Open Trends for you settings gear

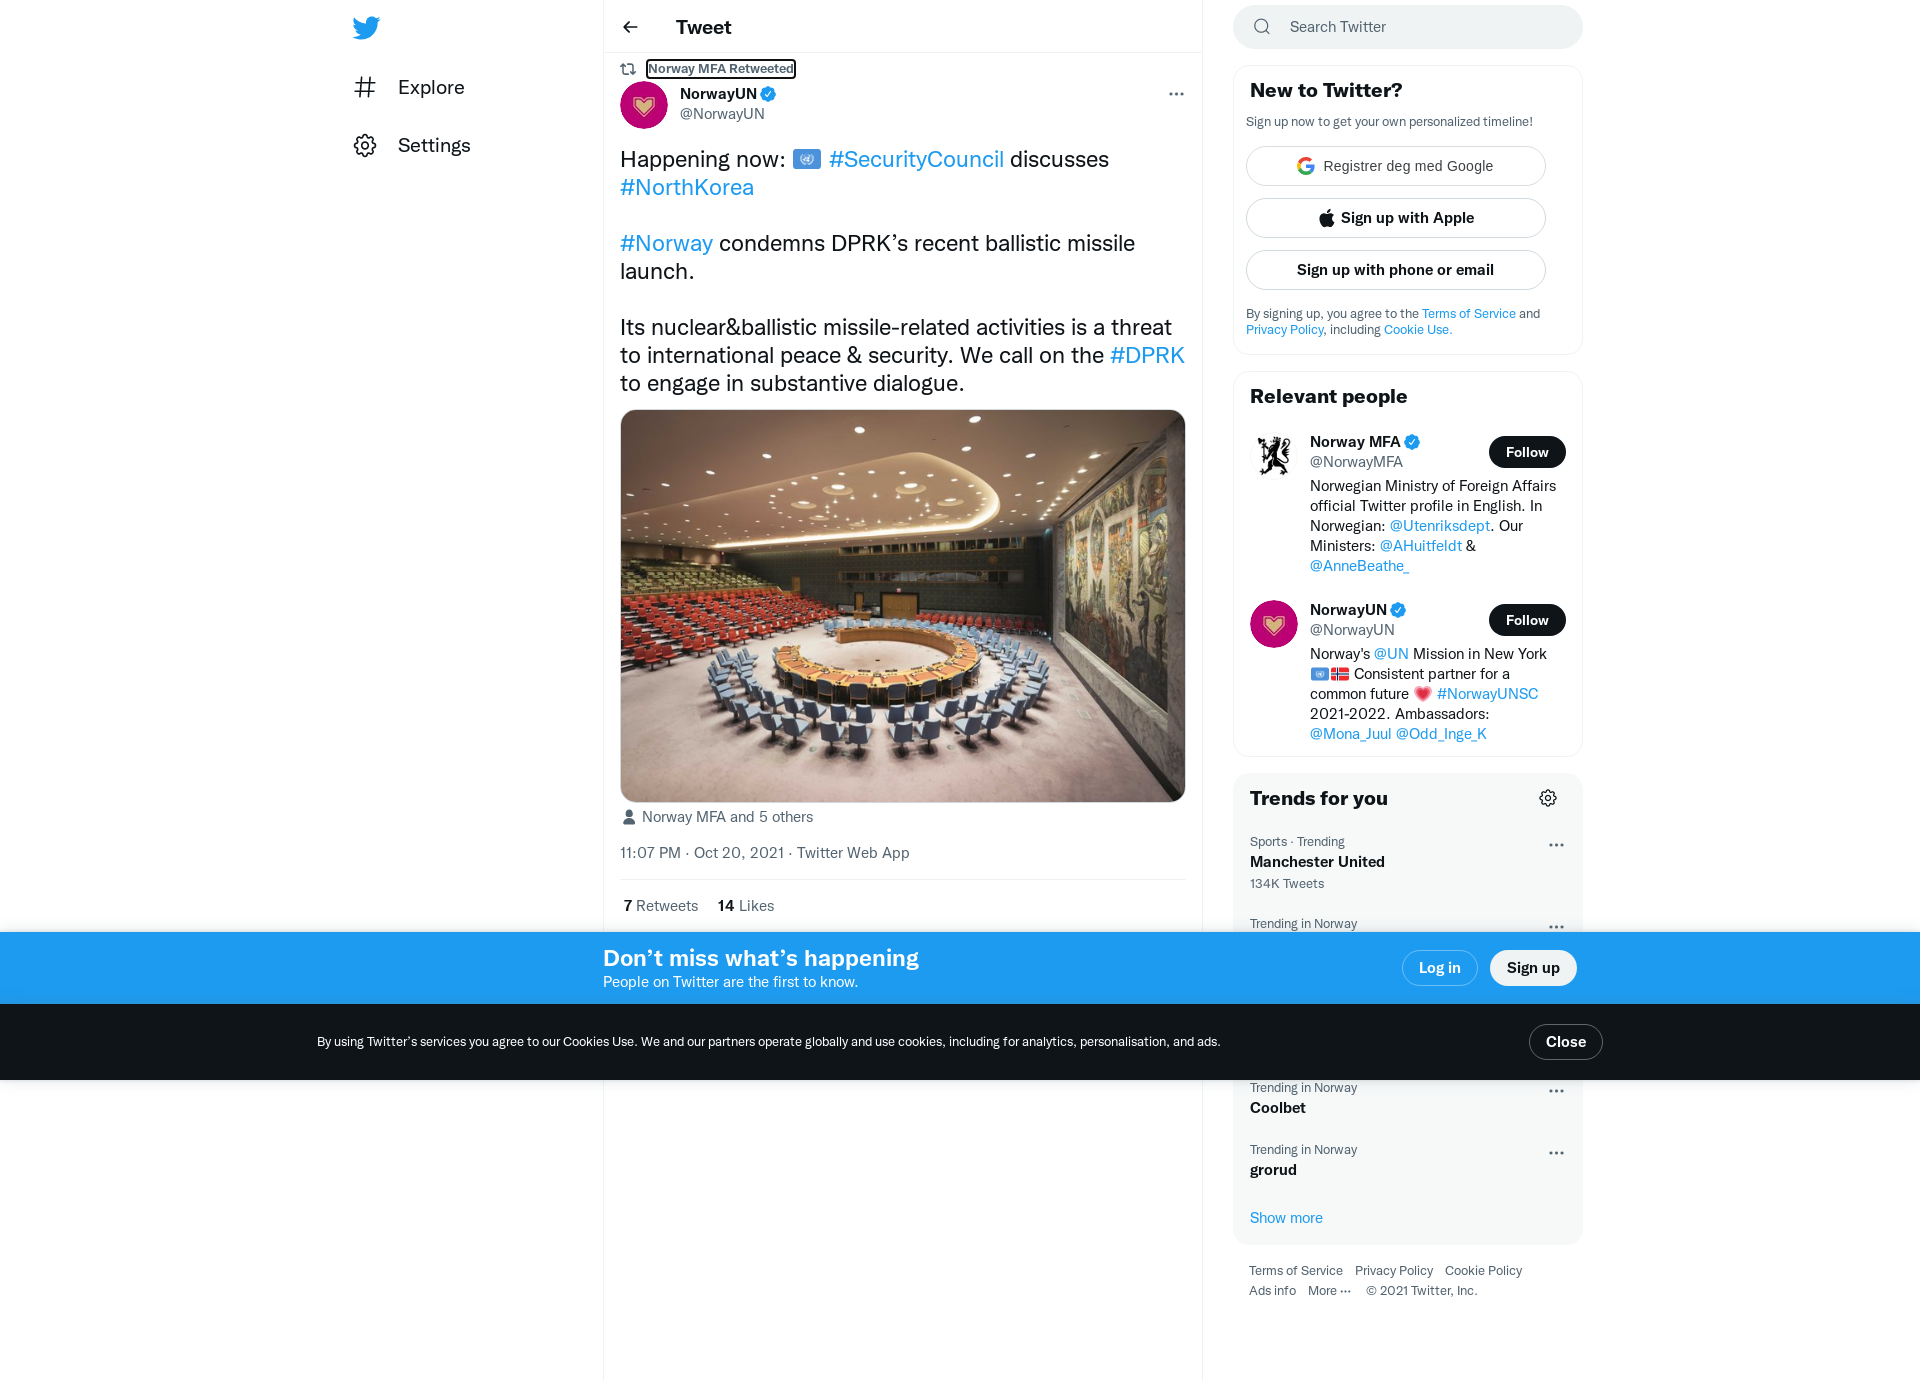click(x=1548, y=798)
